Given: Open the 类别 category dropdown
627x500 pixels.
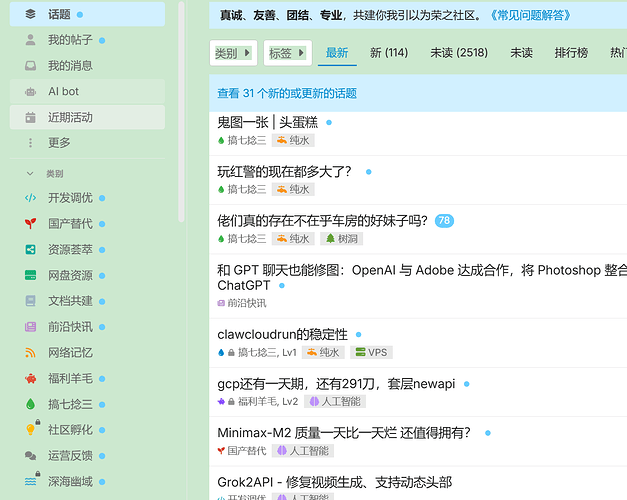Looking at the screenshot, I should pyautogui.click(x=234, y=53).
